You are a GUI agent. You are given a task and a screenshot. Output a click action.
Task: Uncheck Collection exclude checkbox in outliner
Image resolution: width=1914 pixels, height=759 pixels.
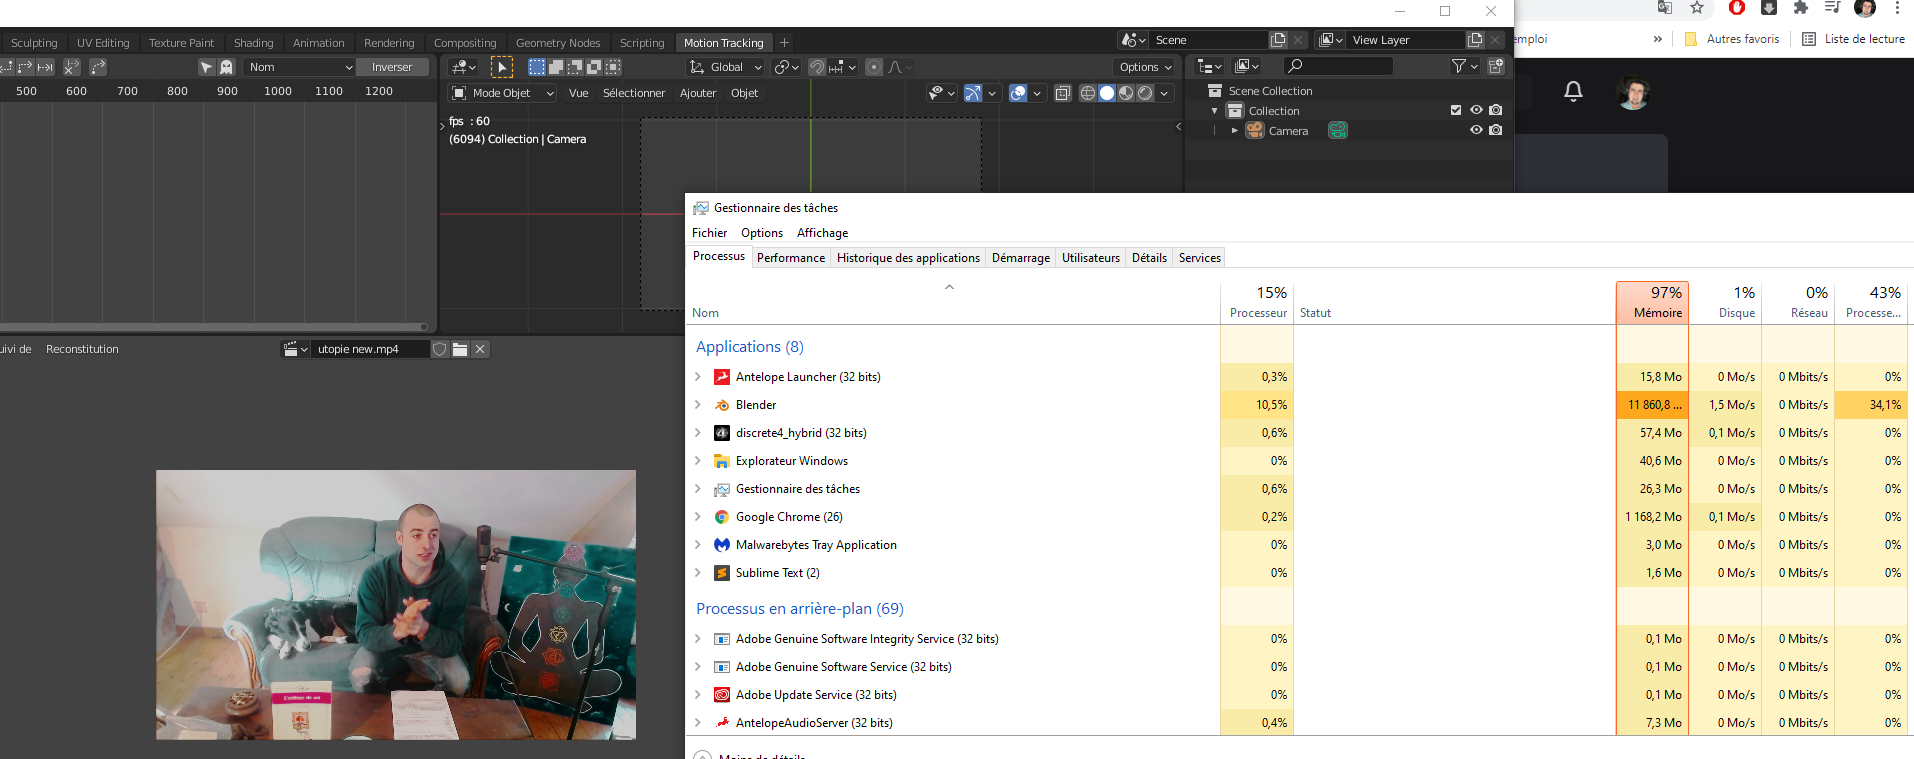(1456, 110)
